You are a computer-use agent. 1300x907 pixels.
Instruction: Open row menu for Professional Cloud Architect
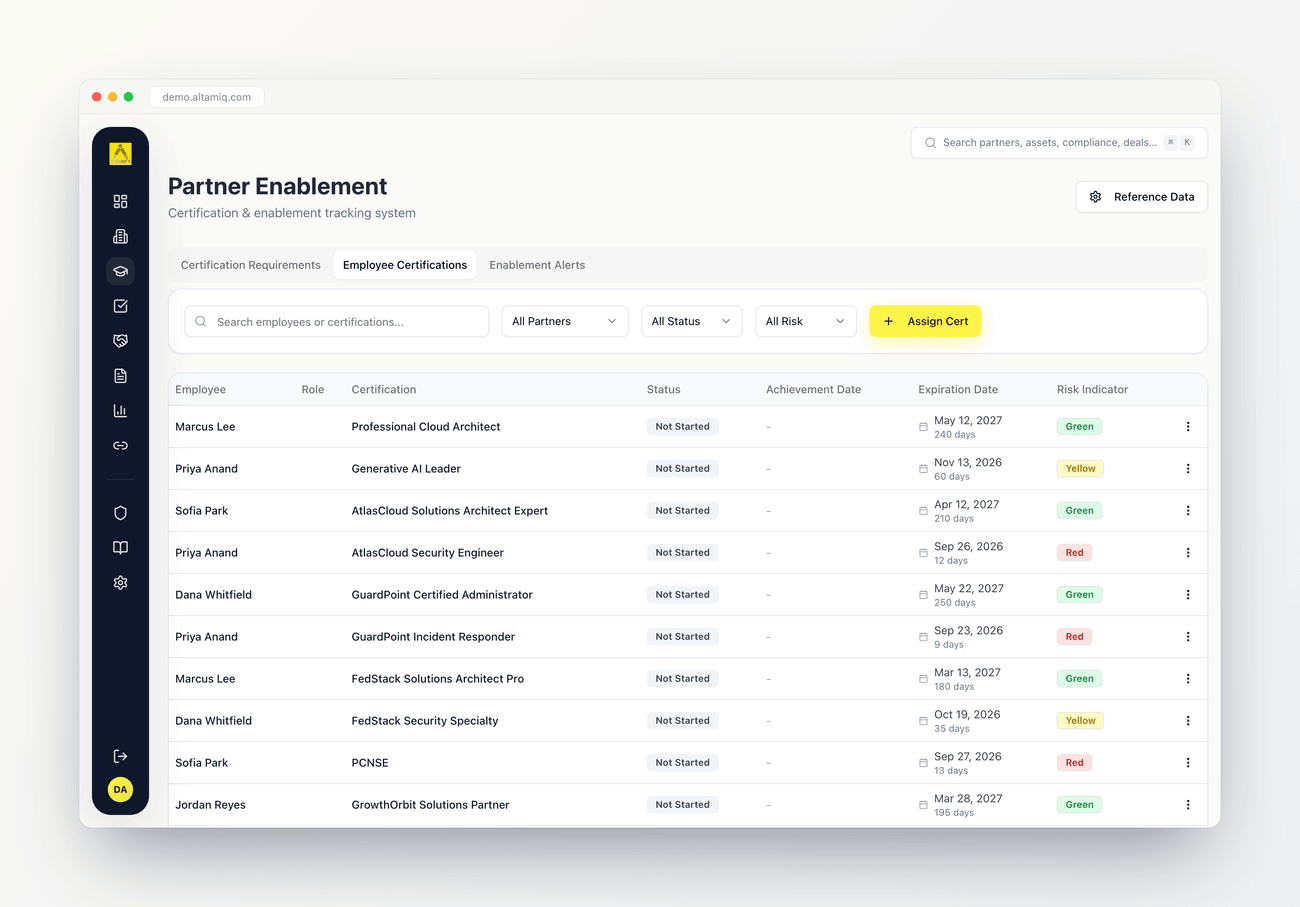[1188, 427]
